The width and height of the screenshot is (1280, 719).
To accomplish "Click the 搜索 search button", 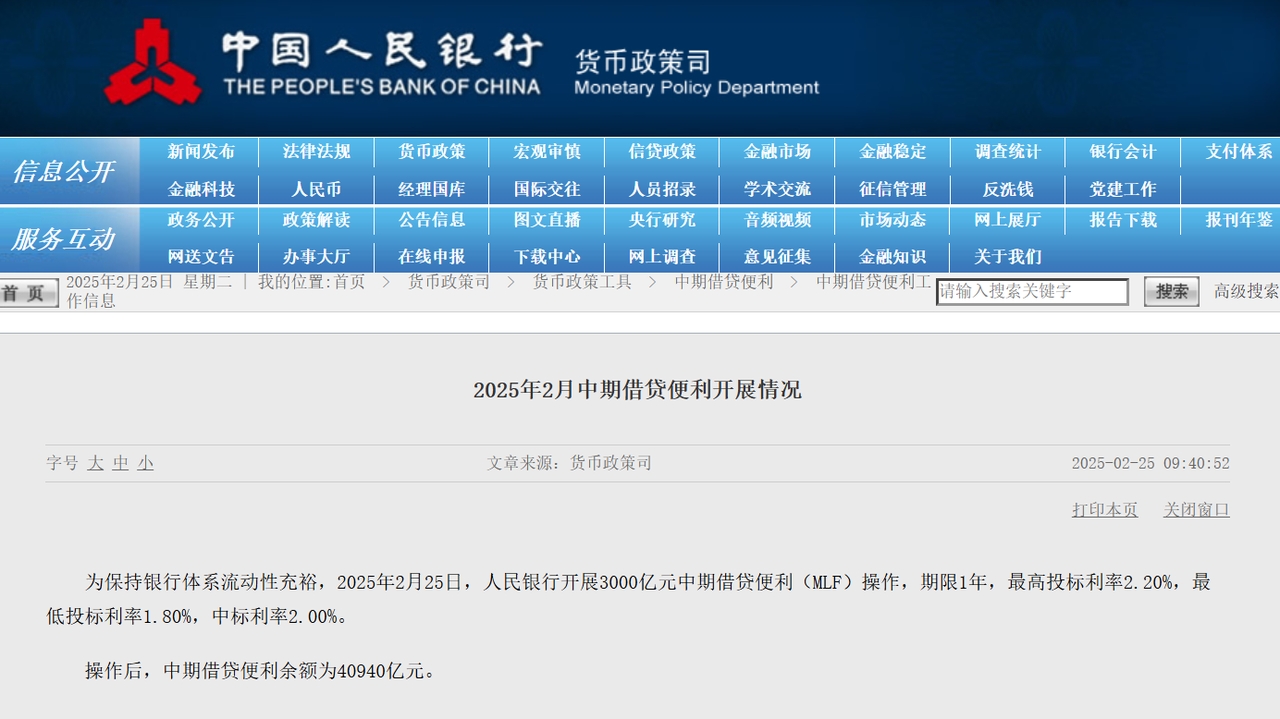I will pos(1171,292).
